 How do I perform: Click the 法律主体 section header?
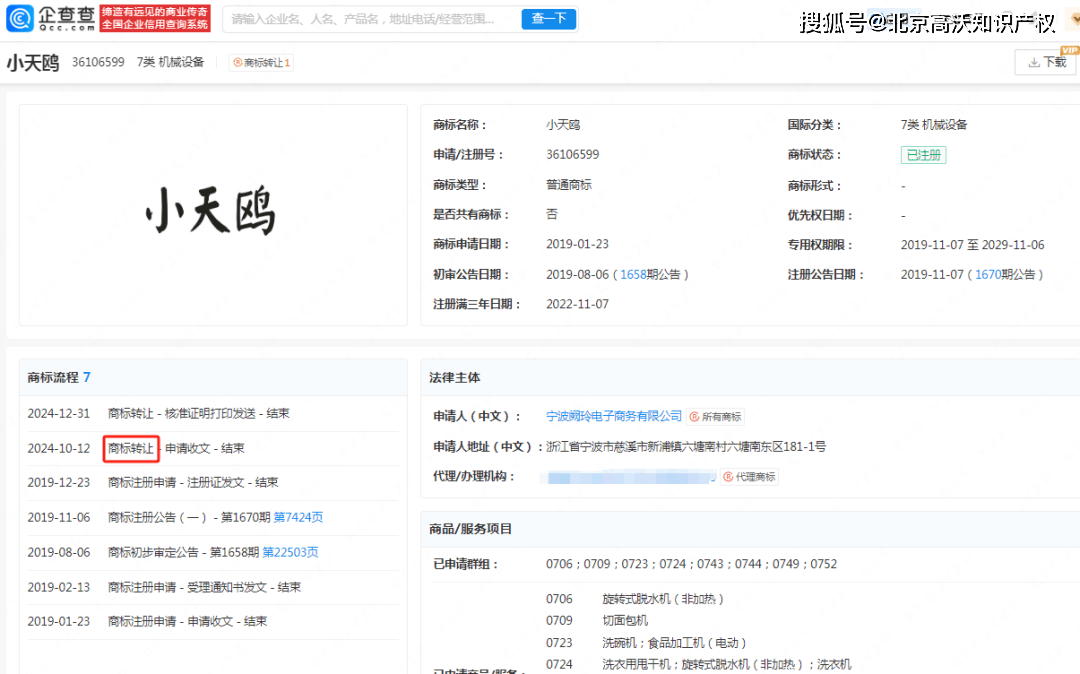pos(456,377)
